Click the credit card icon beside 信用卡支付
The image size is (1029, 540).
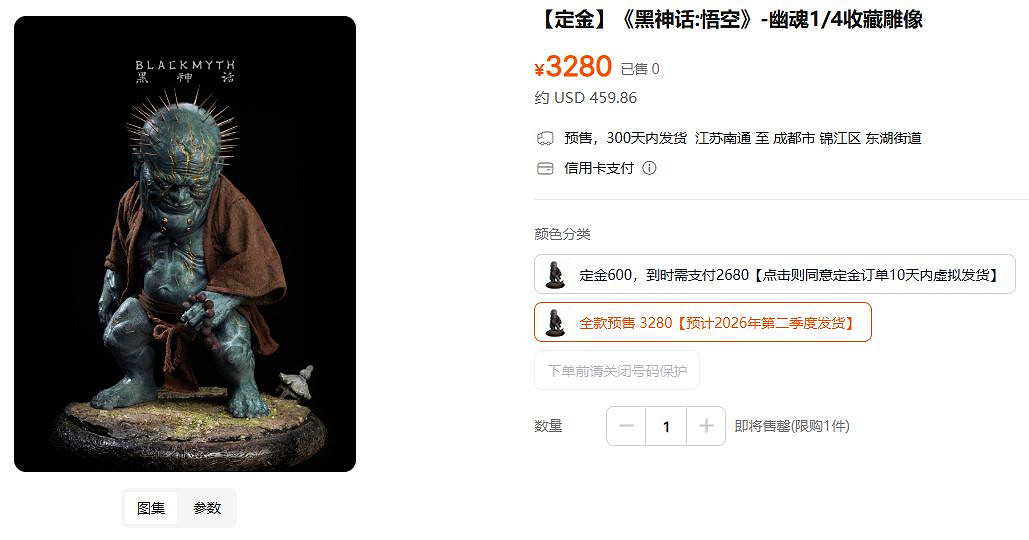[545, 169]
